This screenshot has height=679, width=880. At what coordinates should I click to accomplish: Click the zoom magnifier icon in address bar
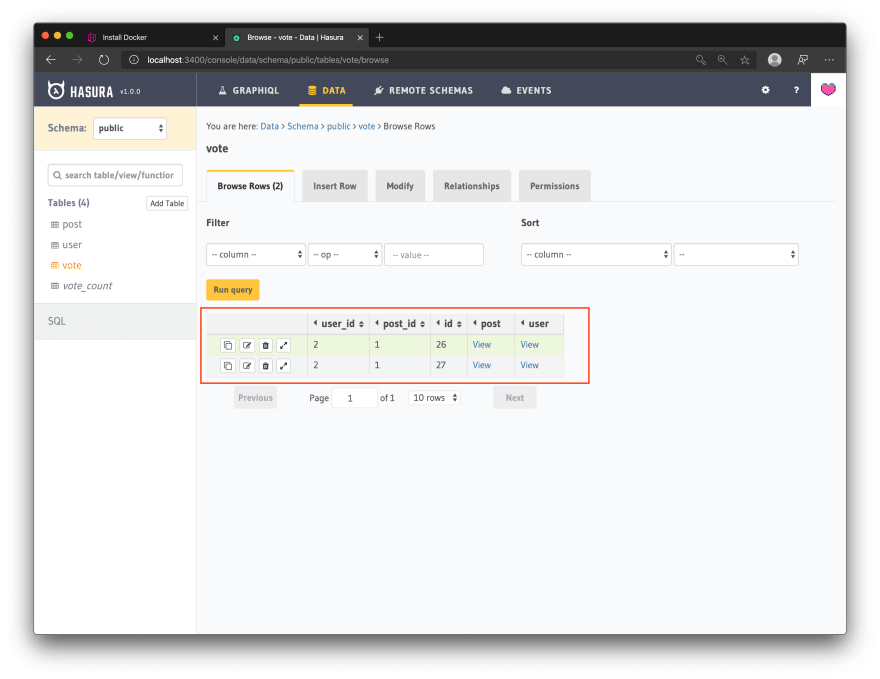tap(722, 59)
